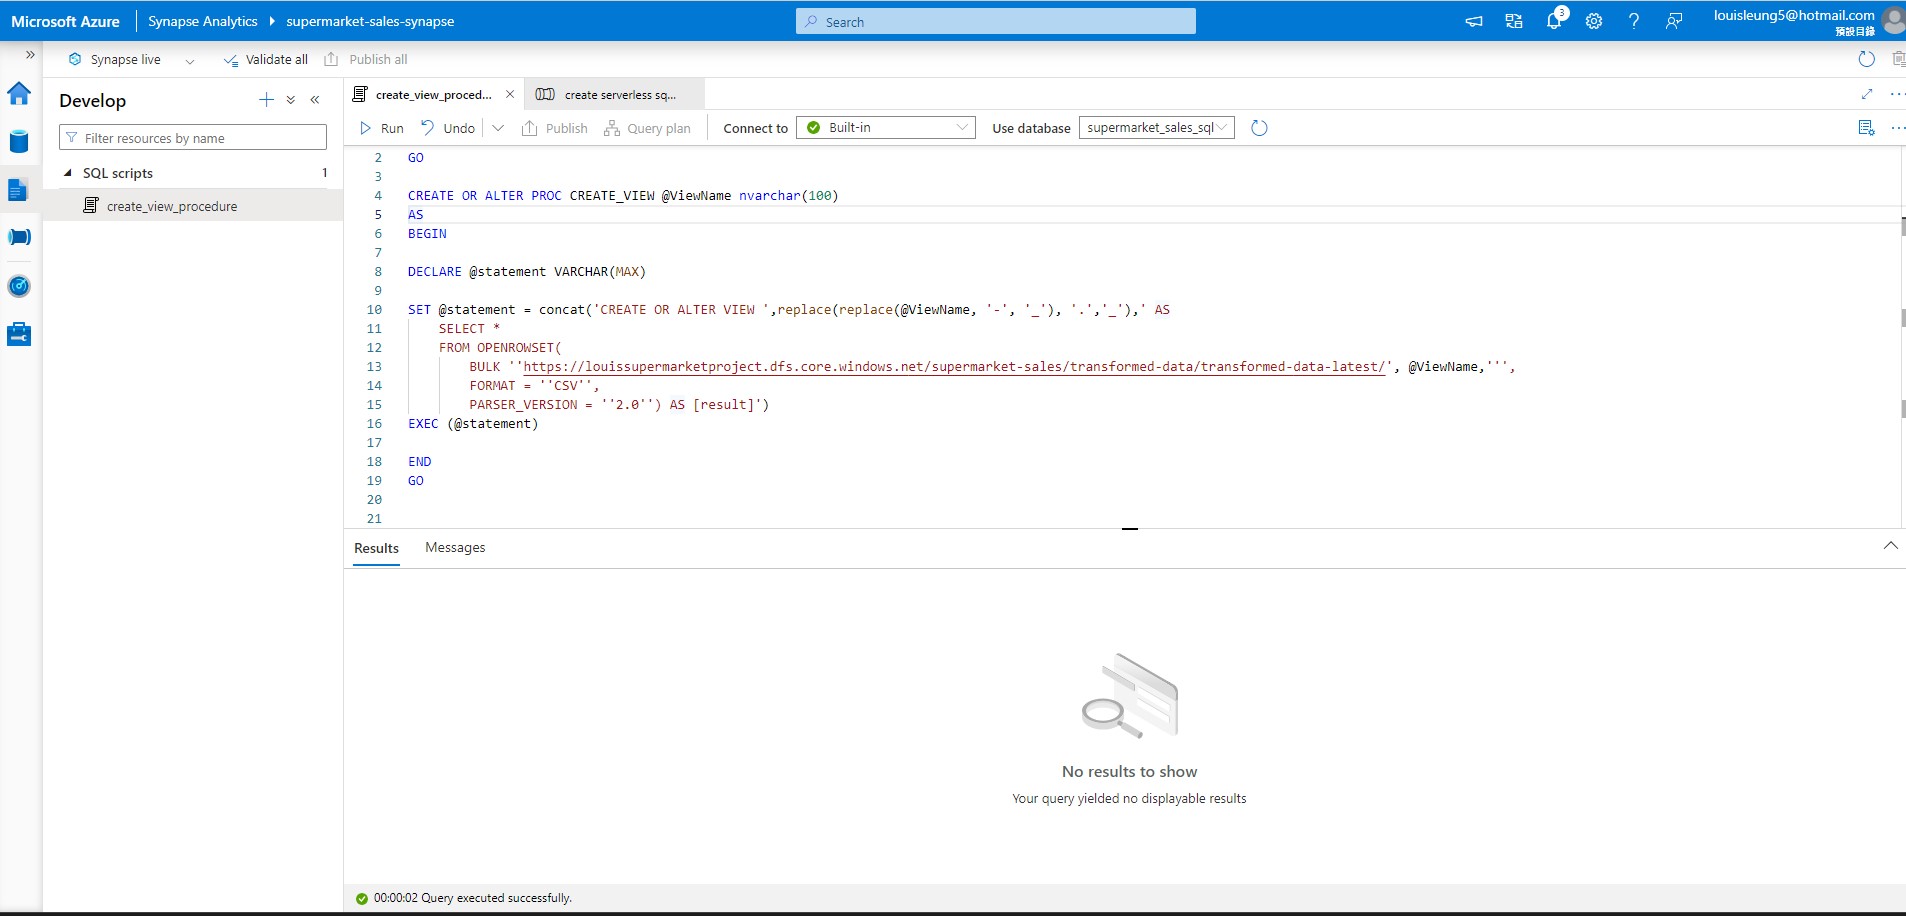Open the Monitor hub
The image size is (1906, 916).
pyautogui.click(x=18, y=286)
